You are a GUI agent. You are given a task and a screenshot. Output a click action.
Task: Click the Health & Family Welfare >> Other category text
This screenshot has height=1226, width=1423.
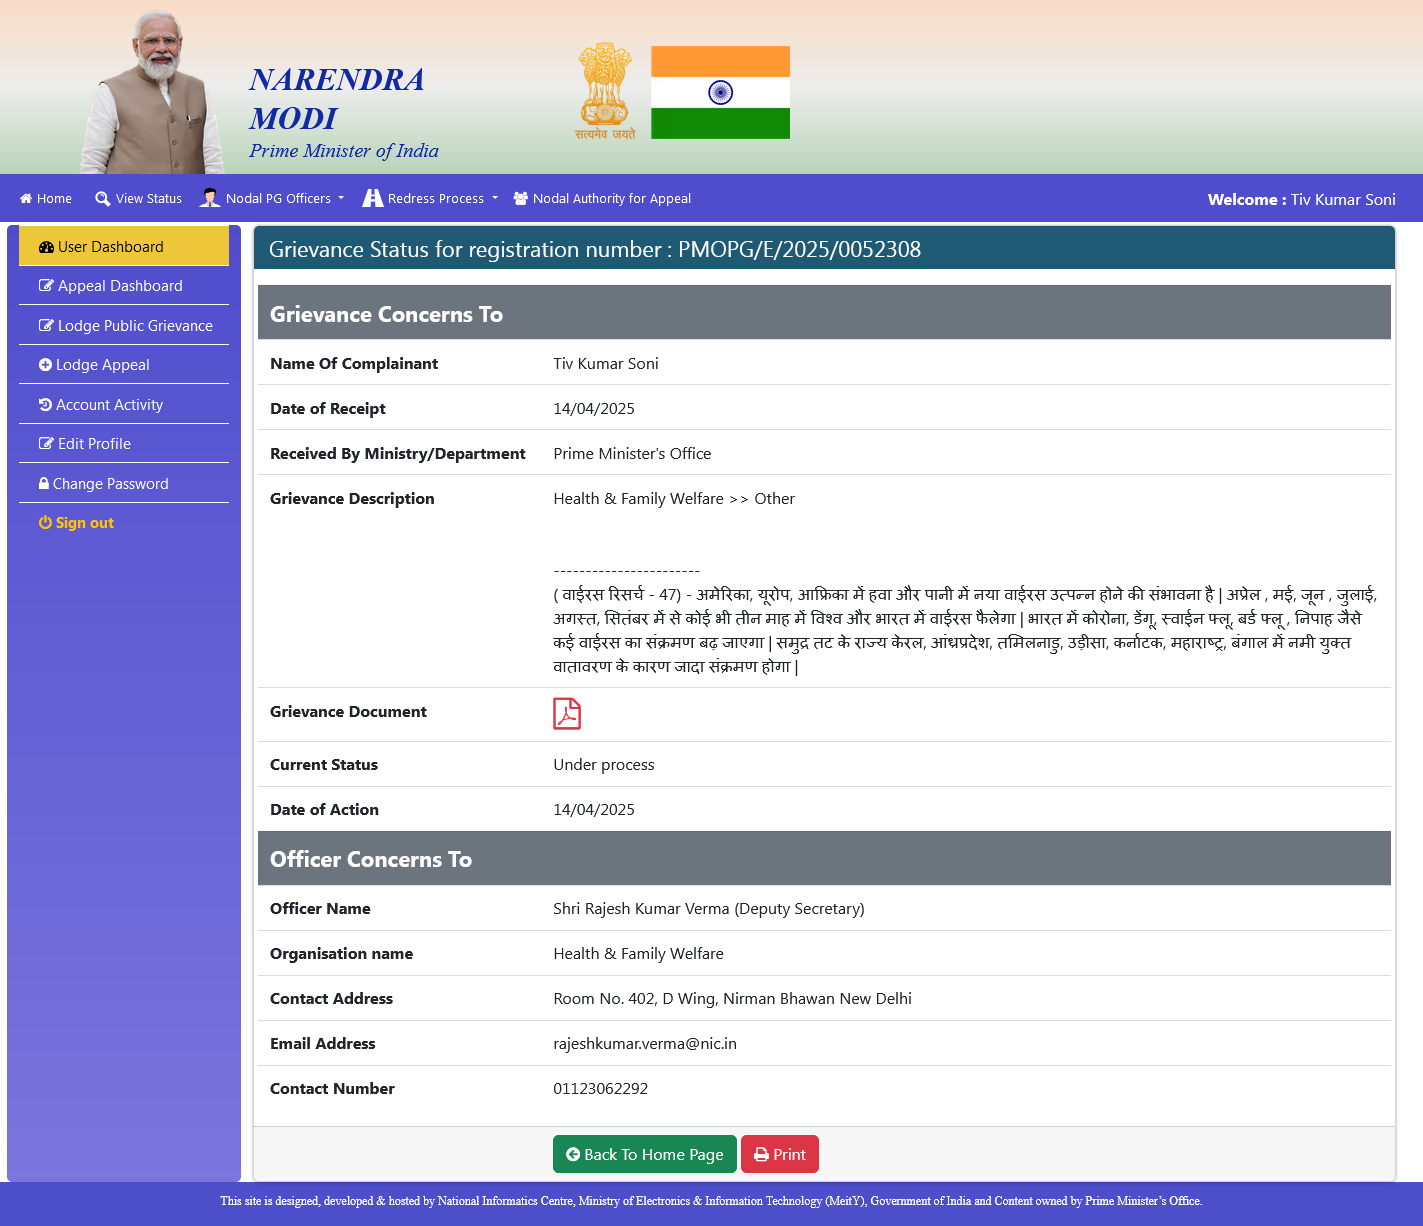point(674,499)
